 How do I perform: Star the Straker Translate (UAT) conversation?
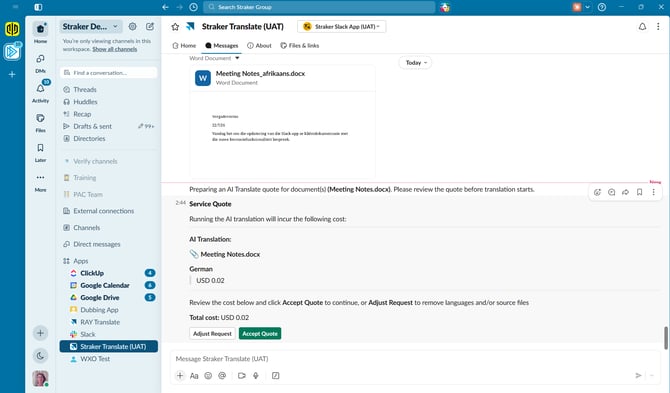point(175,27)
